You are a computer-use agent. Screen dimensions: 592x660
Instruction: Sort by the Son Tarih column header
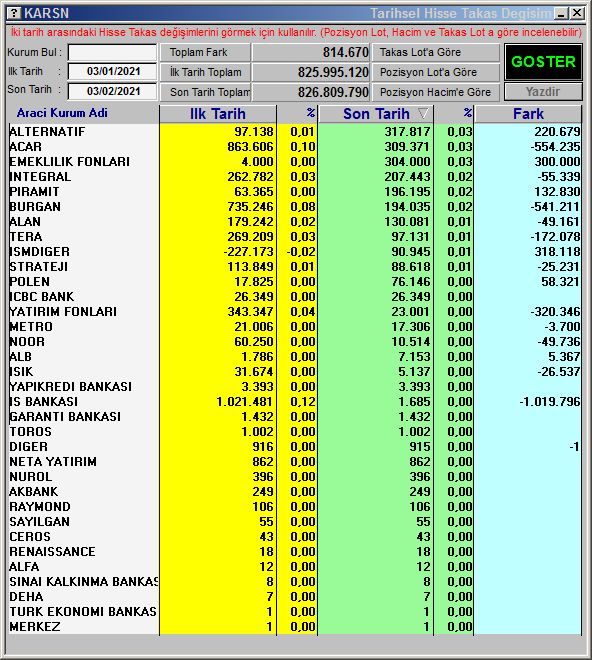click(376, 114)
